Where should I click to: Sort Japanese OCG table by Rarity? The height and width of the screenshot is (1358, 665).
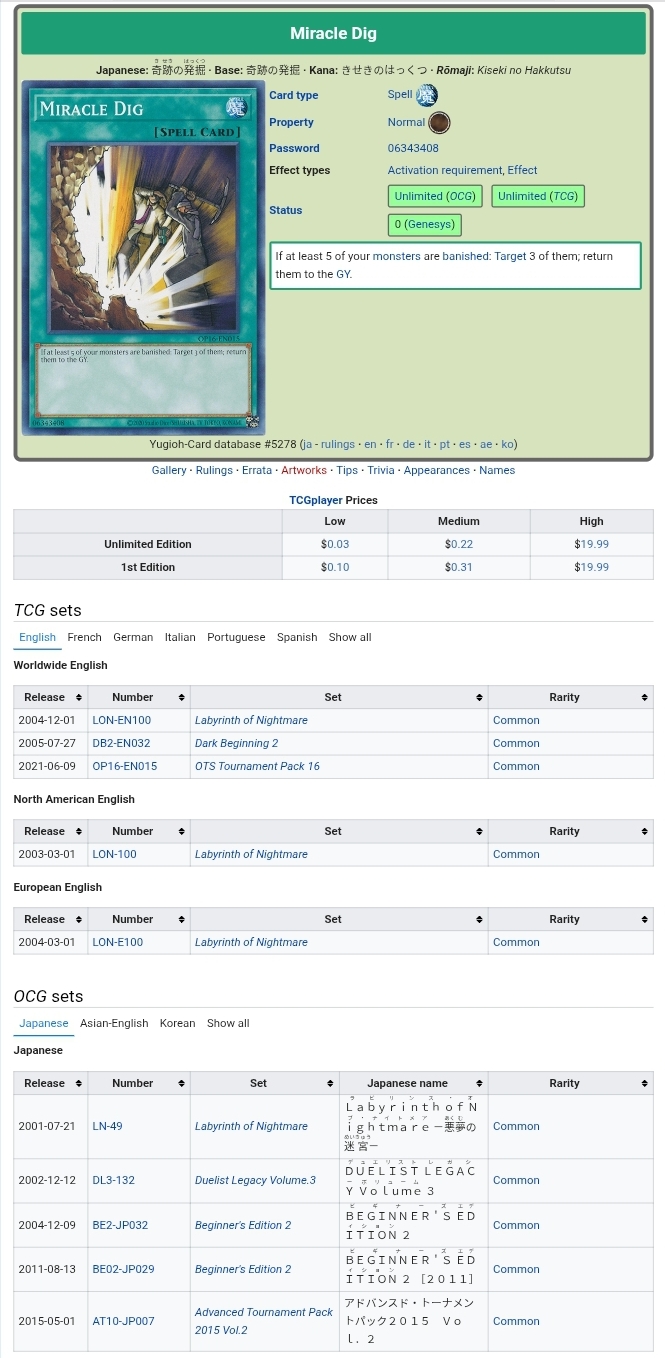tap(571, 1083)
